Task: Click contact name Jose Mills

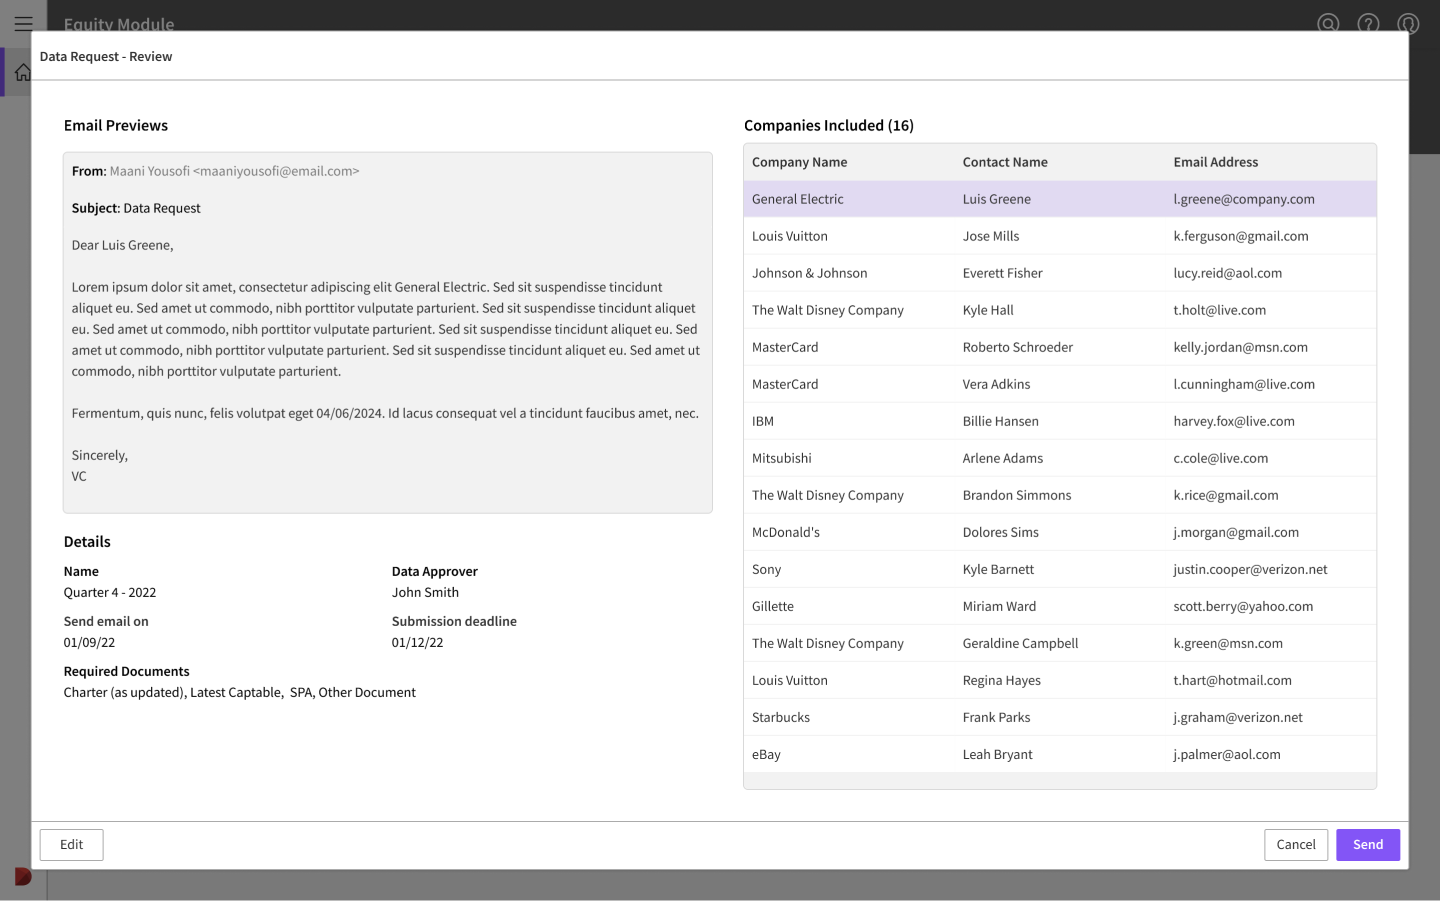Action: (991, 236)
